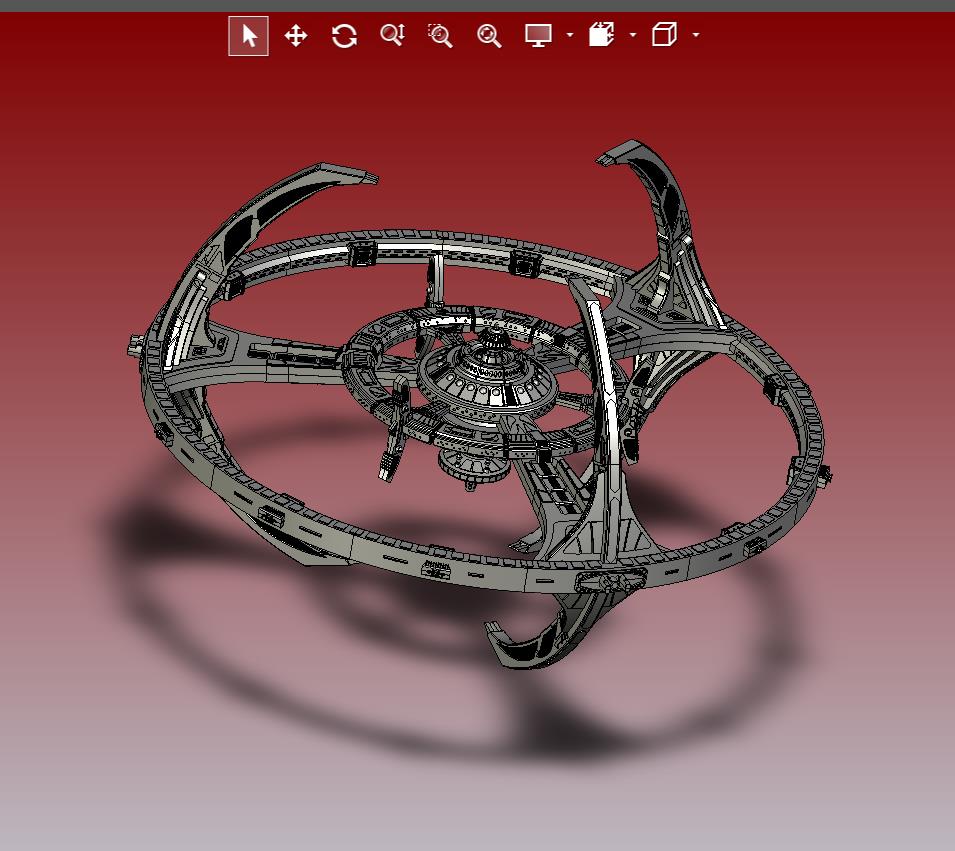The width and height of the screenshot is (955, 851).
Task: Choose the zoom in/out magnifier tool
Action: pyautogui.click(x=392, y=35)
